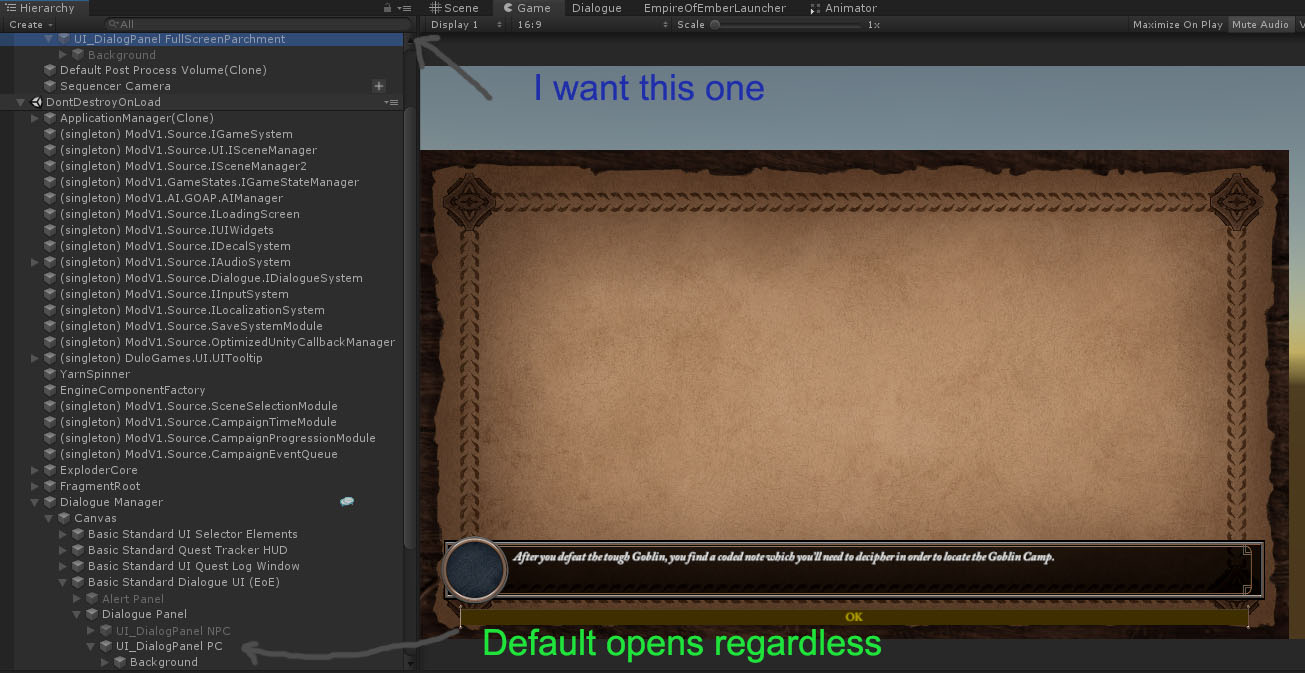
Task: Click the cube icon of ExploderCore
Action: (50, 470)
